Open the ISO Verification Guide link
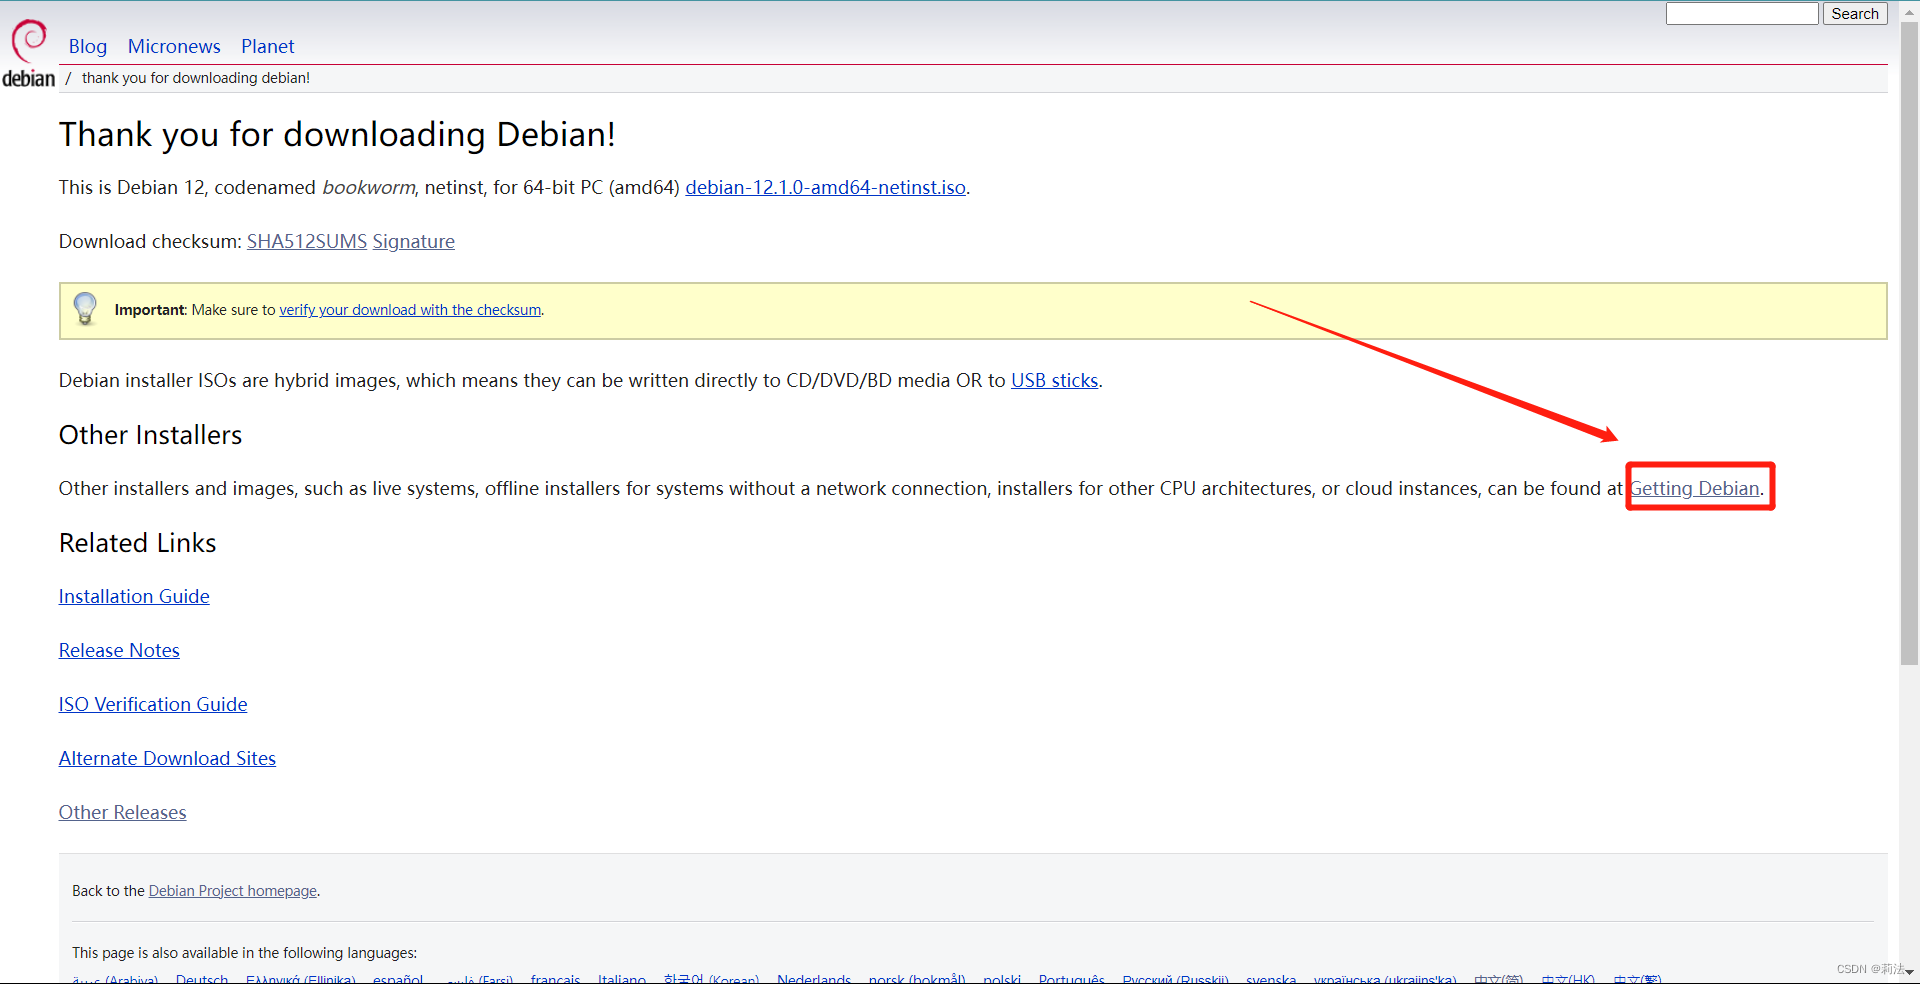The image size is (1920, 984). click(153, 704)
